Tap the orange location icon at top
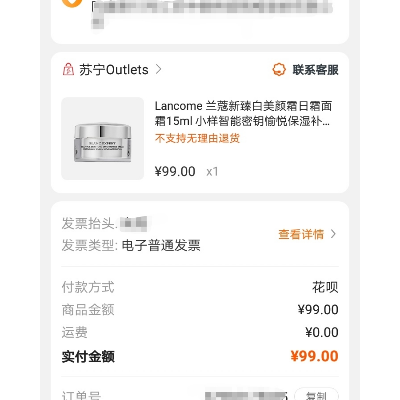The image size is (400, 400). pyautogui.click(x=72, y=3)
